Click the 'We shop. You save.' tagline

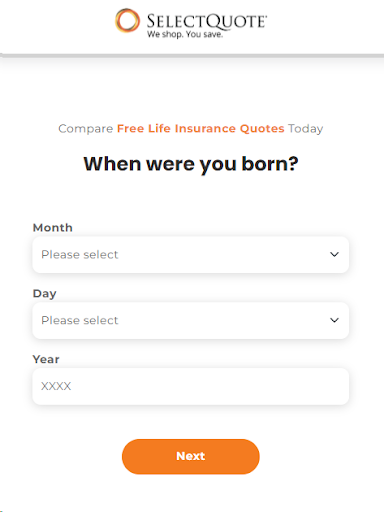tap(185, 34)
